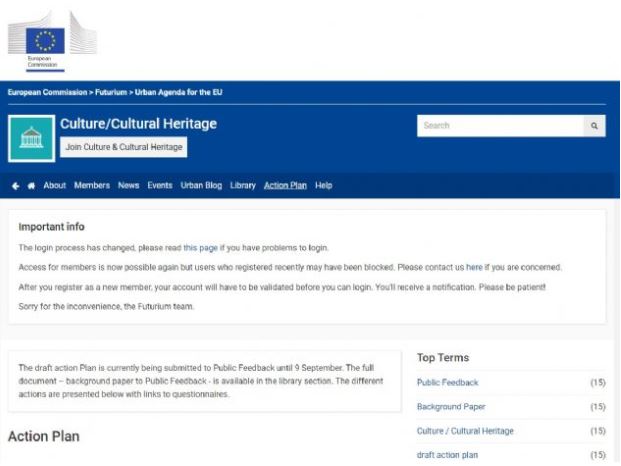This screenshot has width=621, height=466.
Task: Open the Members page
Action: 92,185
